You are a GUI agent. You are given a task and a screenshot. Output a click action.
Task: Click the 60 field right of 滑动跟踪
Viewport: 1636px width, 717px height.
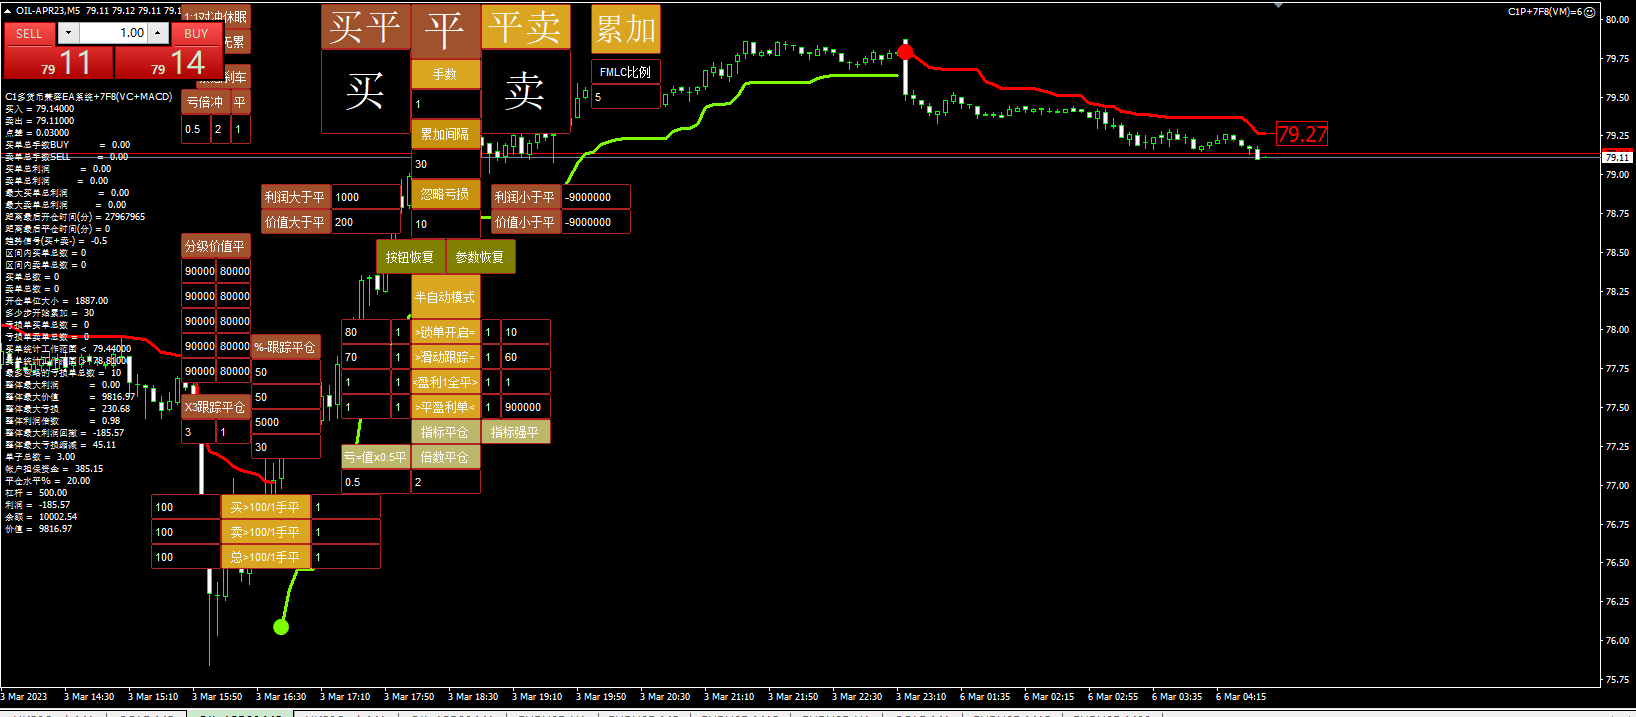tap(526, 357)
